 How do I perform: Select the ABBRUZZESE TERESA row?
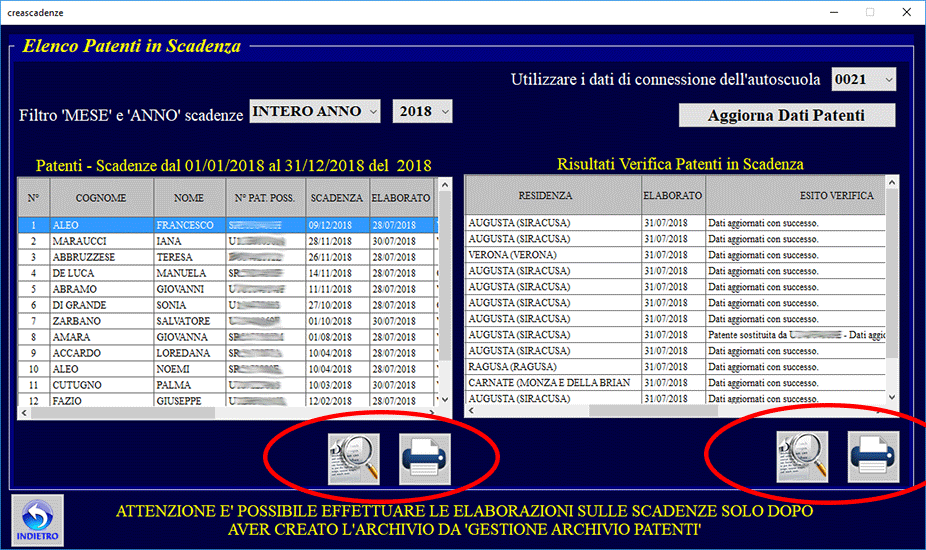click(229, 257)
